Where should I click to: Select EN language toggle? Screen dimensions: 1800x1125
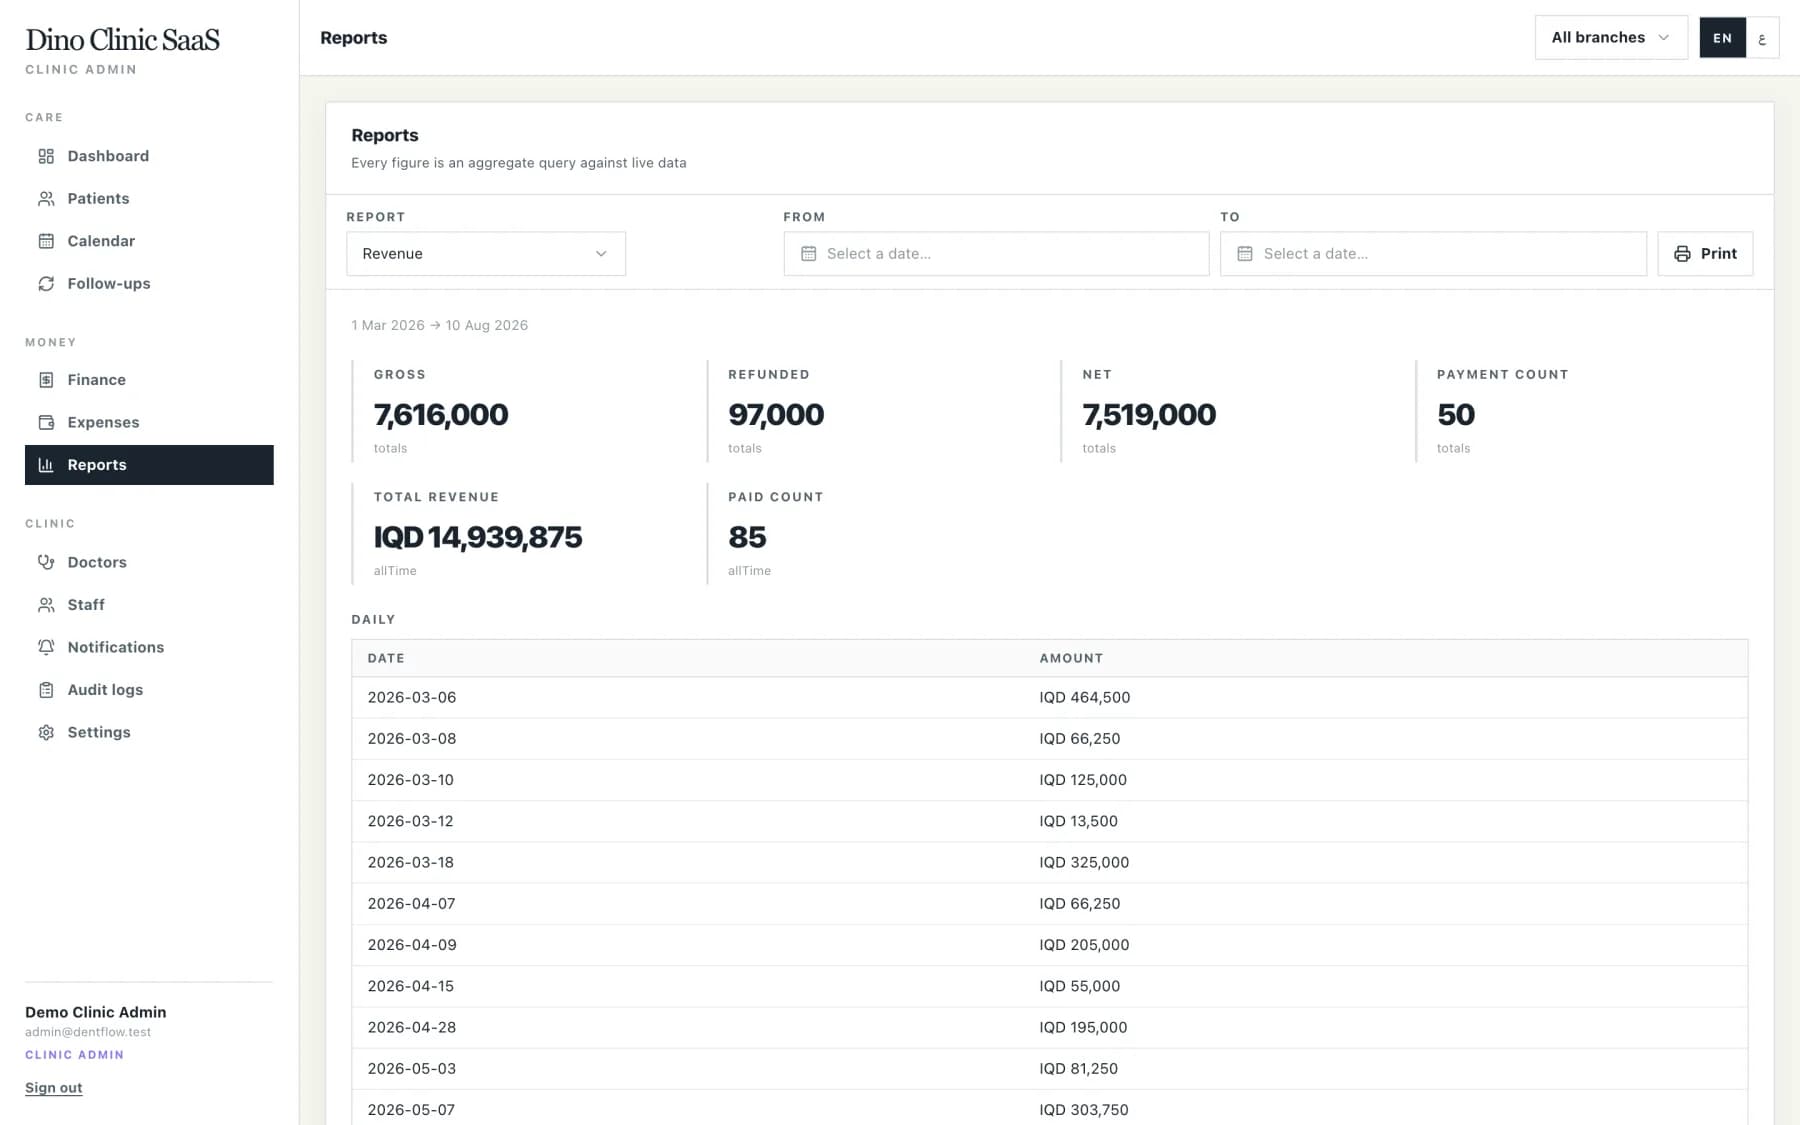(1722, 38)
